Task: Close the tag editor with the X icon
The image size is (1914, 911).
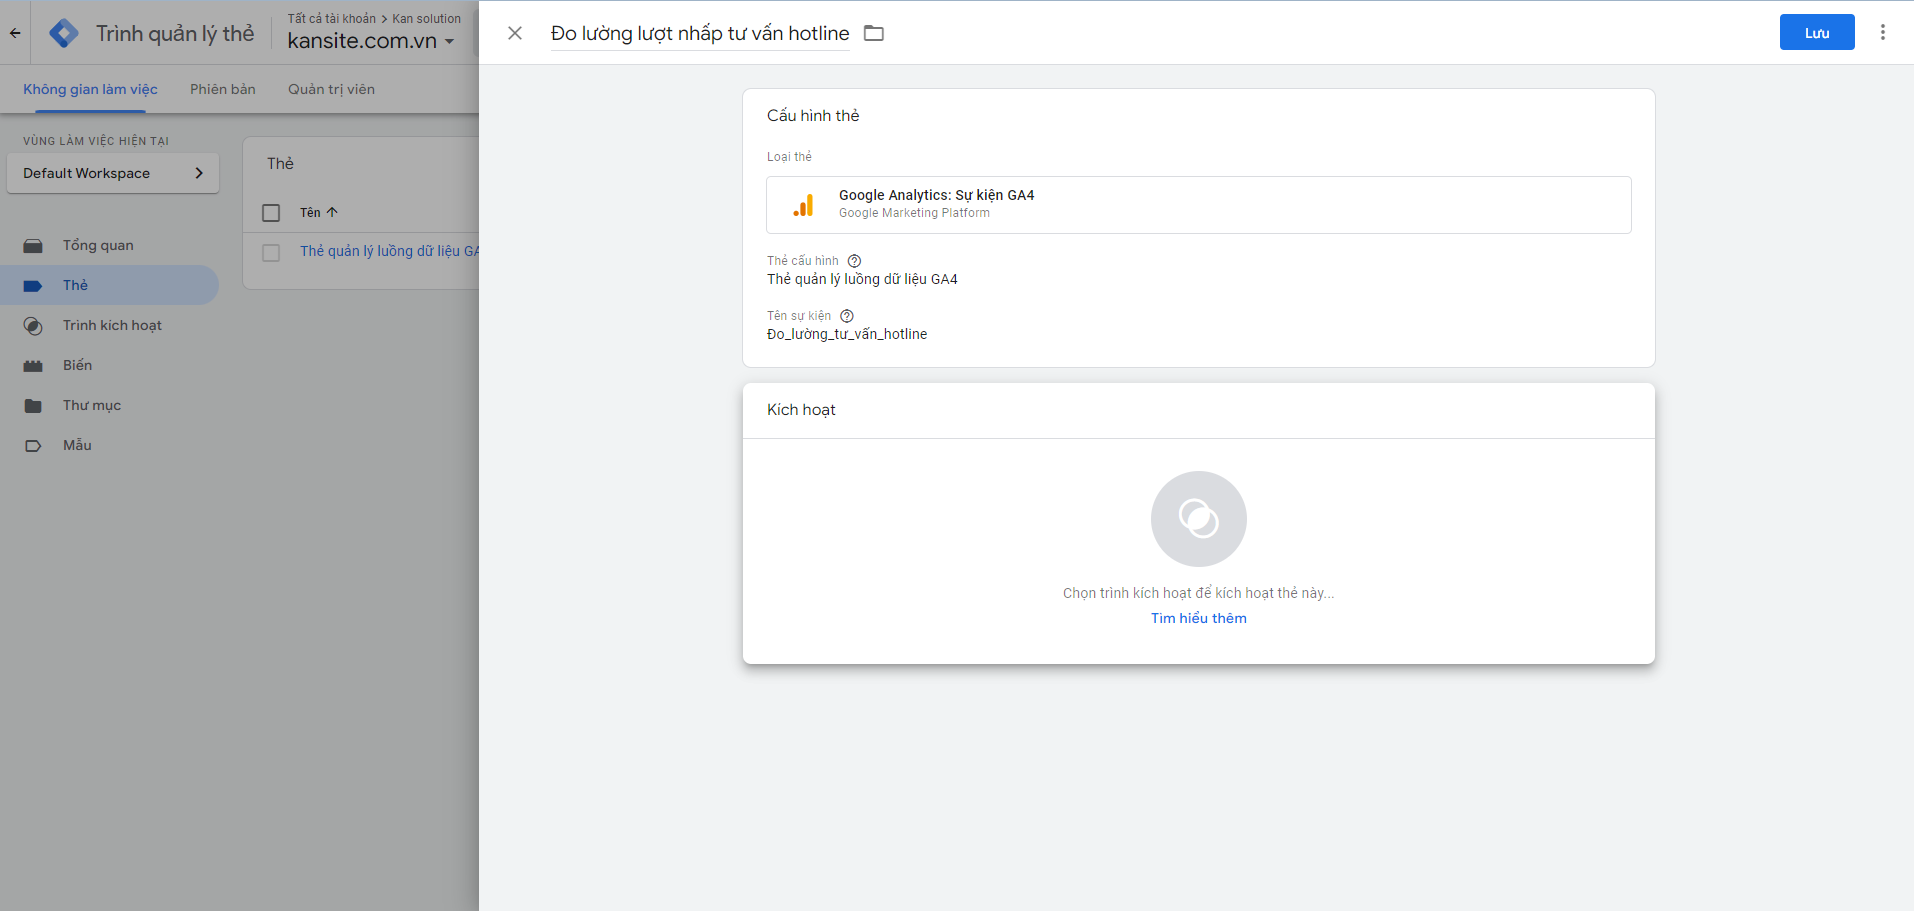Action: (x=515, y=33)
